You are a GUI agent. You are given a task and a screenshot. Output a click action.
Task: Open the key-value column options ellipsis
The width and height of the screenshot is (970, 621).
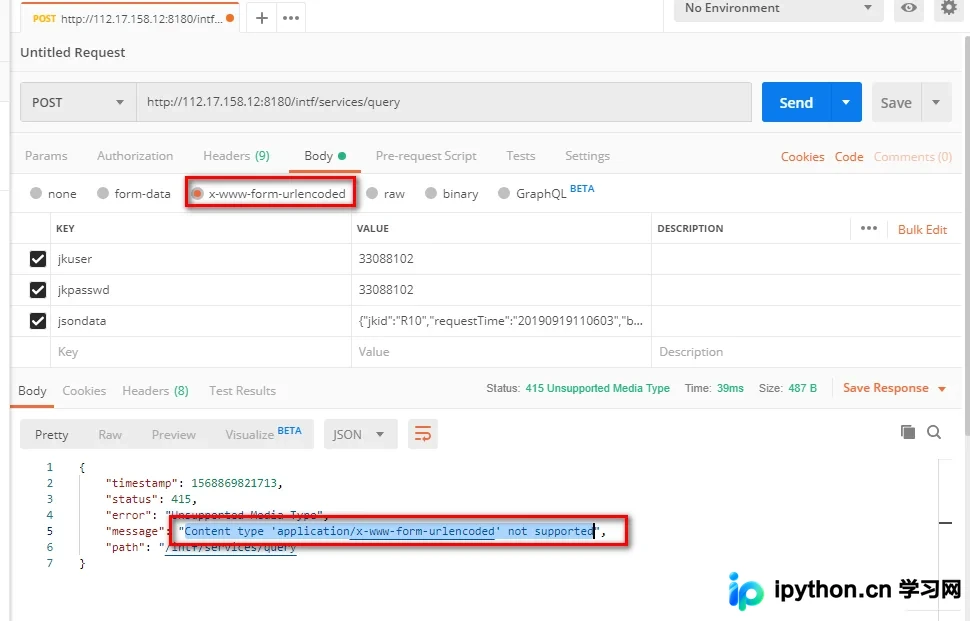tap(869, 228)
